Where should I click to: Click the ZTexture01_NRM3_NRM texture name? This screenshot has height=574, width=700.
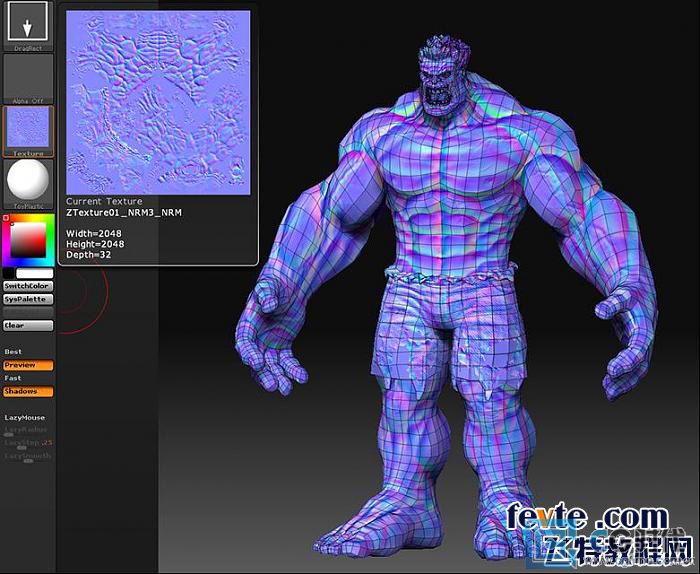[x=124, y=213]
